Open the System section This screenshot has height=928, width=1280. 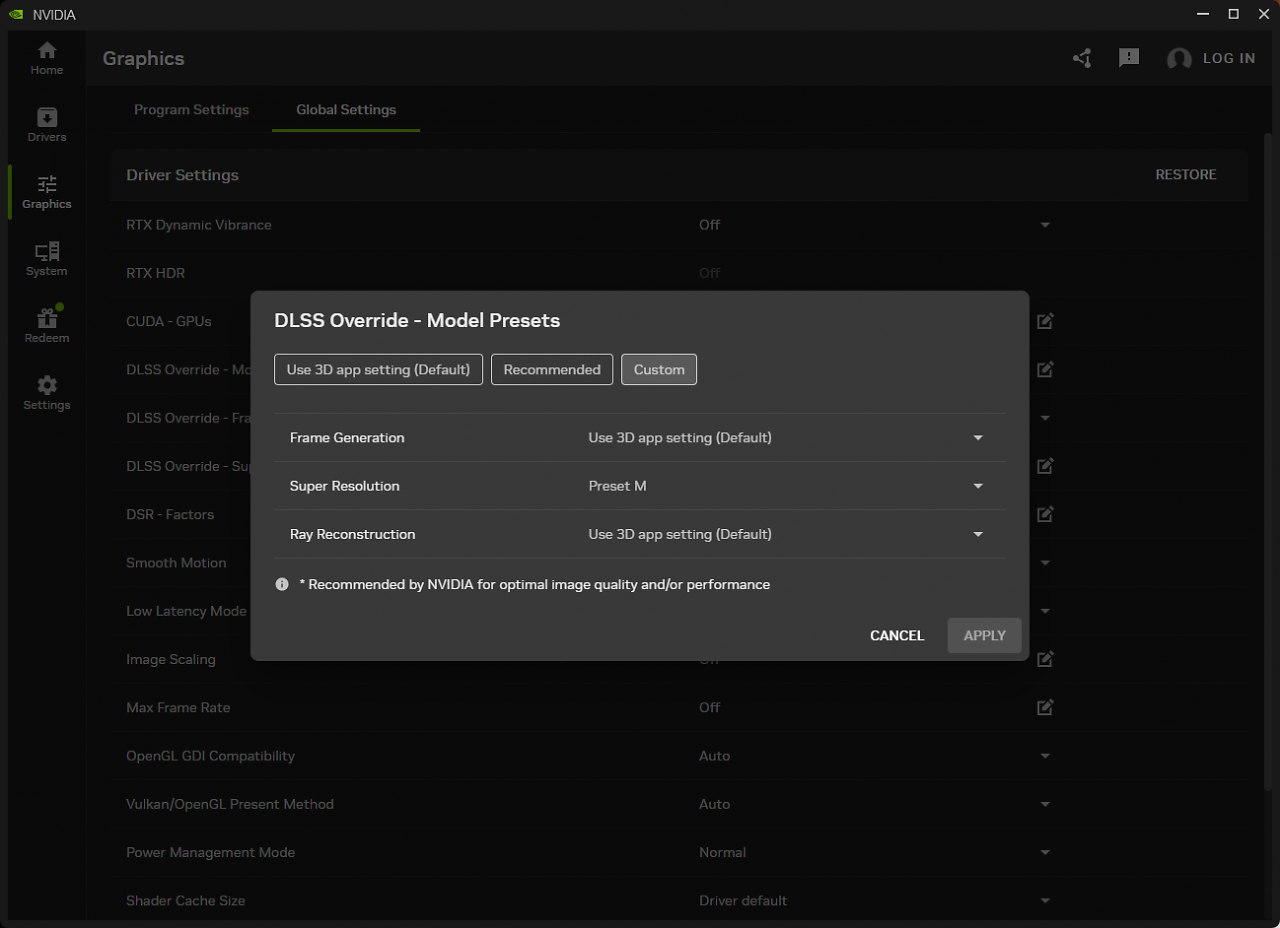pyautogui.click(x=46, y=260)
